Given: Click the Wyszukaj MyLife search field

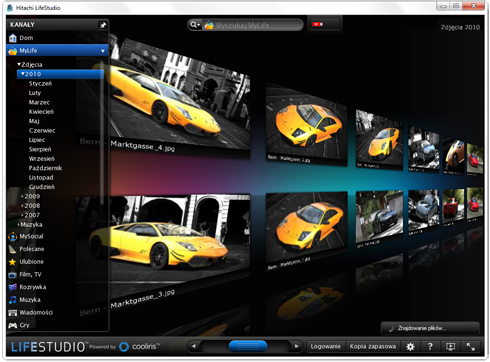Looking at the screenshot, I should pos(253,25).
